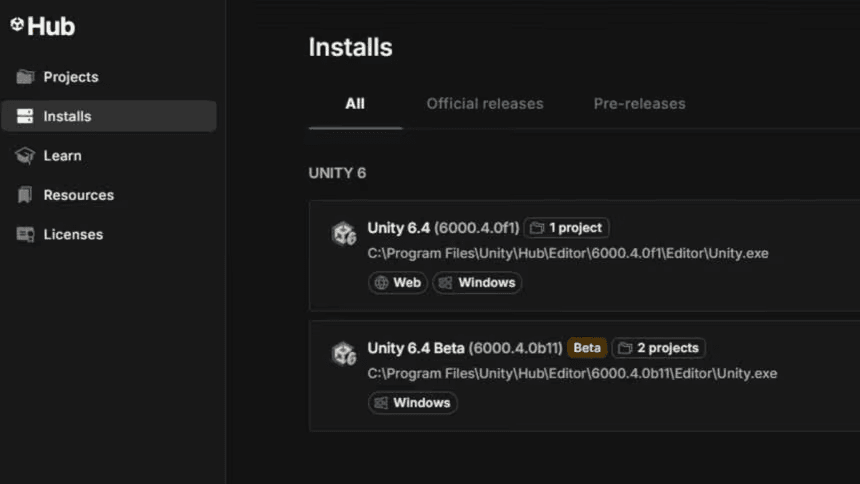Image resolution: width=860 pixels, height=484 pixels.
Task: Switch to the All tab
Action: coord(355,104)
